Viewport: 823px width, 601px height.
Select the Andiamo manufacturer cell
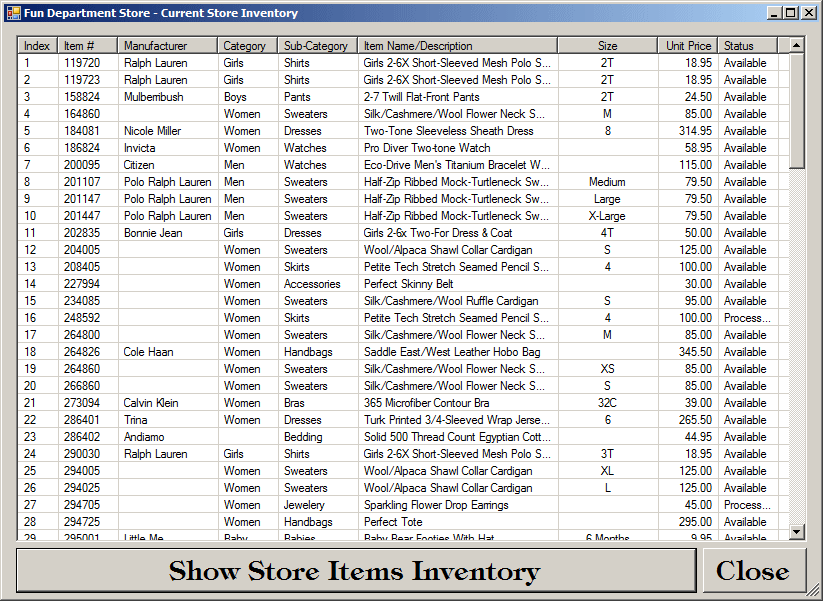(x=144, y=437)
